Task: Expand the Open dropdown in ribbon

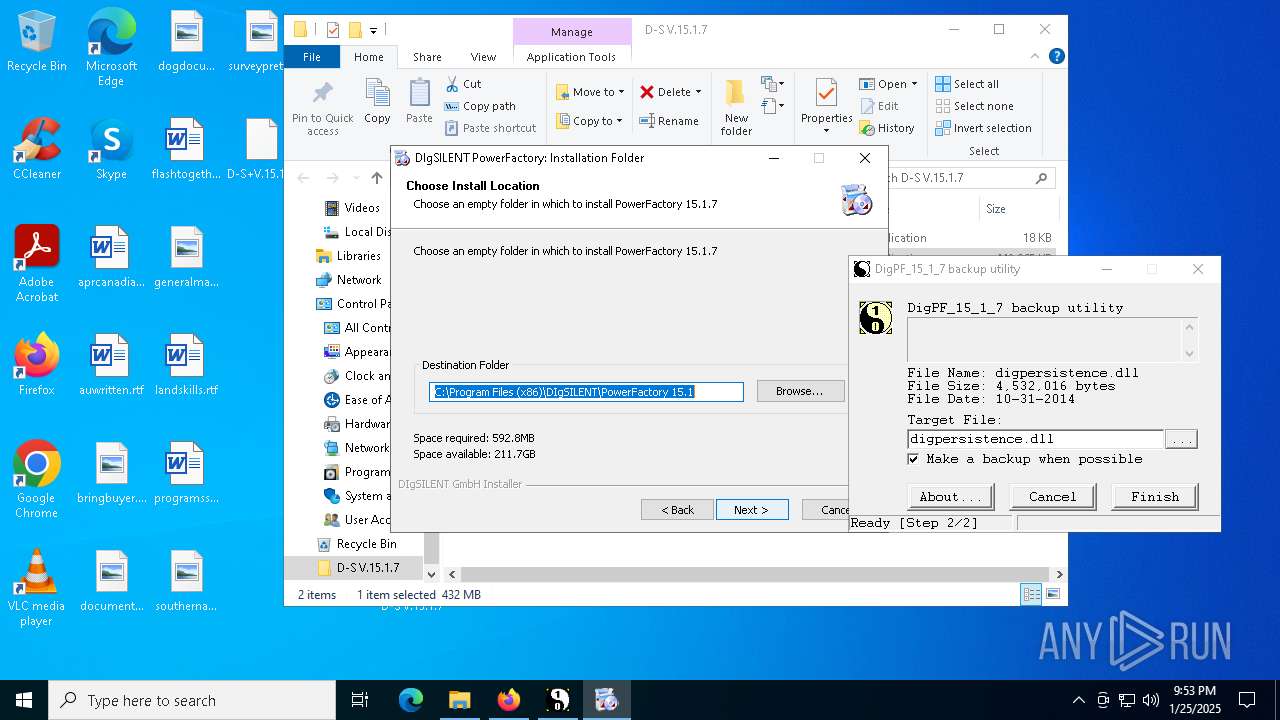Action: (914, 84)
